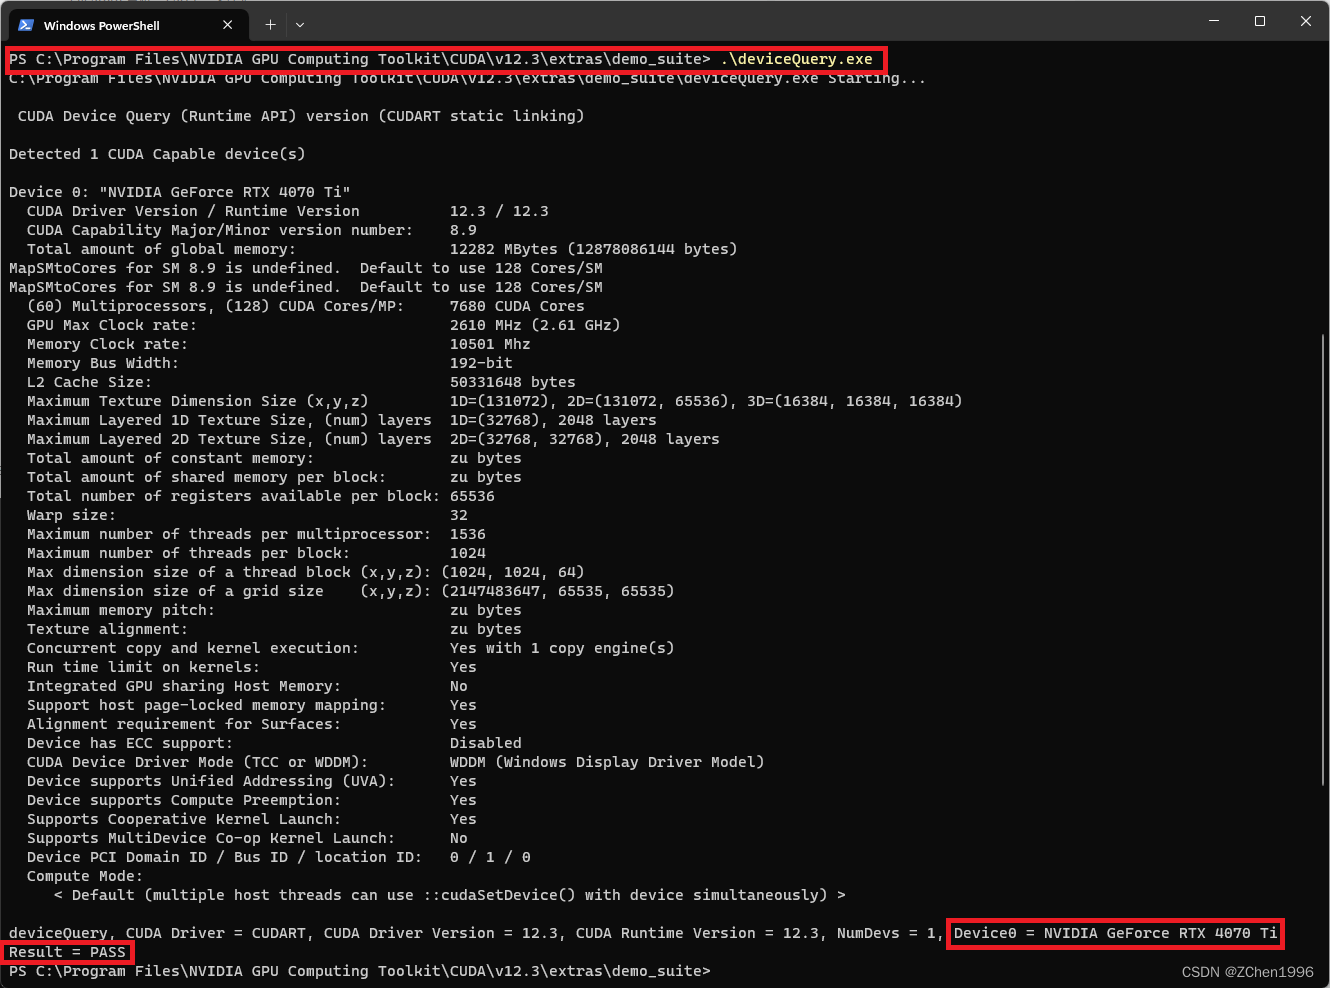Click 'Device supports Compute Preemption:' label

click(x=184, y=800)
